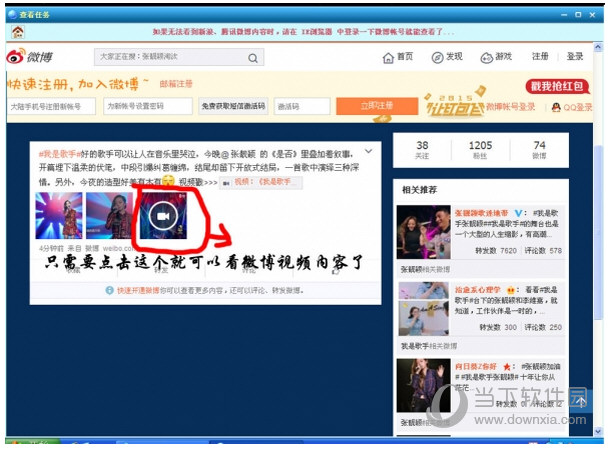Play the video thumbnail with camera icon
This screenshot has width=611, height=449.
point(163,216)
